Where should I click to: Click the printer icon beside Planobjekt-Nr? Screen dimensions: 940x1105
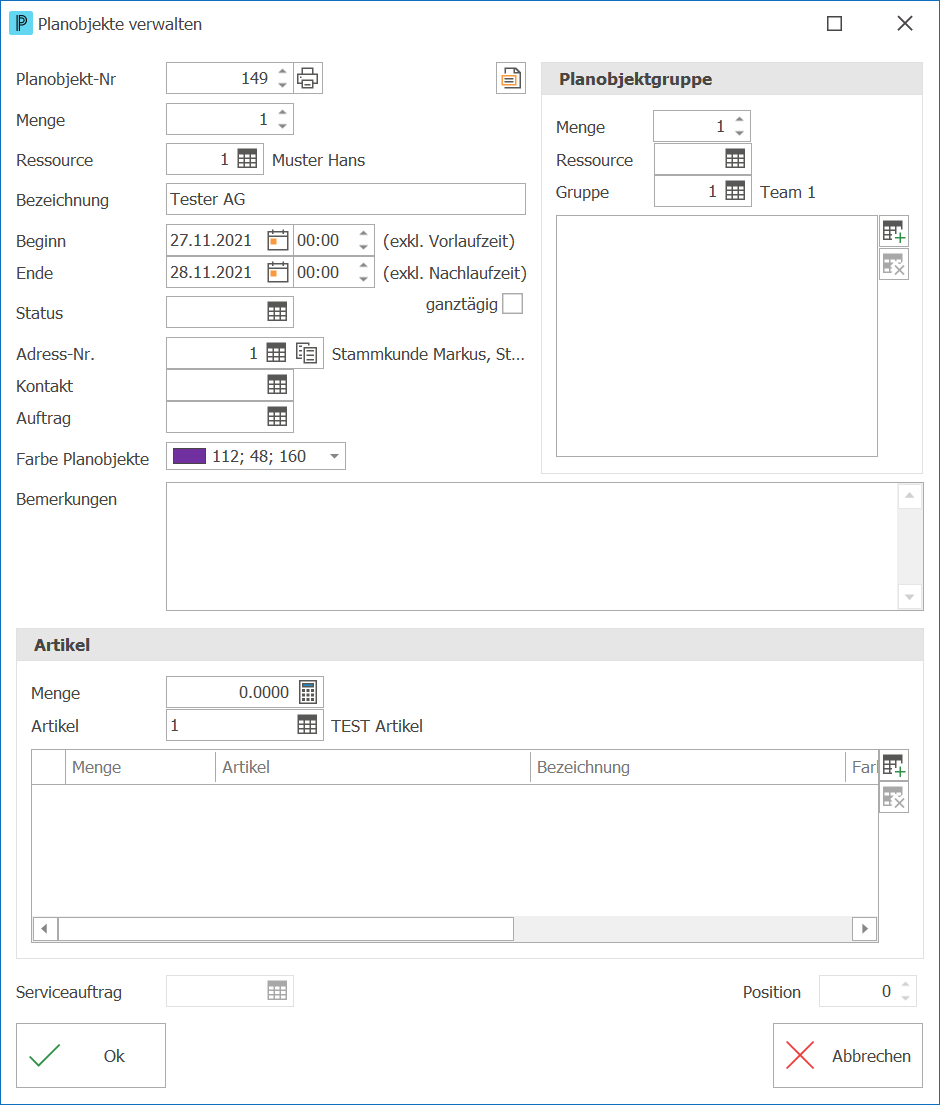click(307, 78)
